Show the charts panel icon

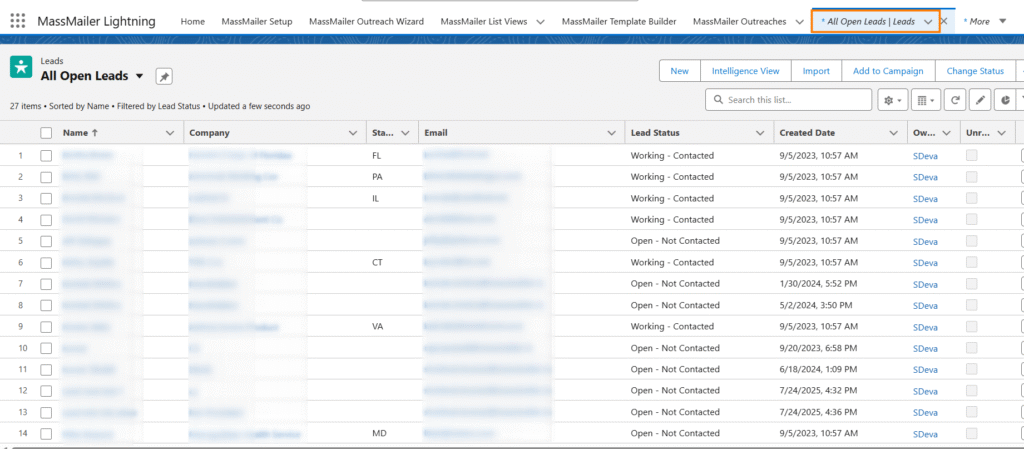pos(1005,100)
